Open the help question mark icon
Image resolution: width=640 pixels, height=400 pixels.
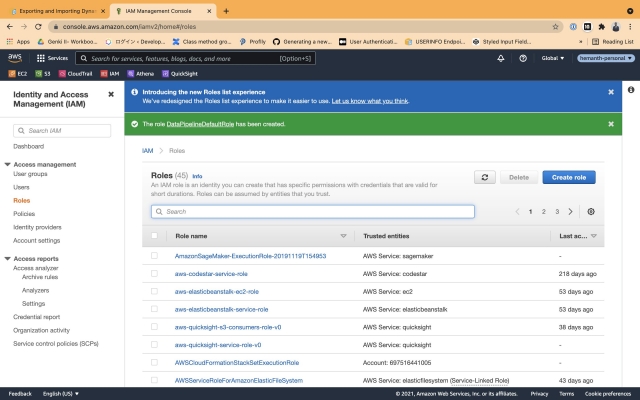[x=523, y=58]
